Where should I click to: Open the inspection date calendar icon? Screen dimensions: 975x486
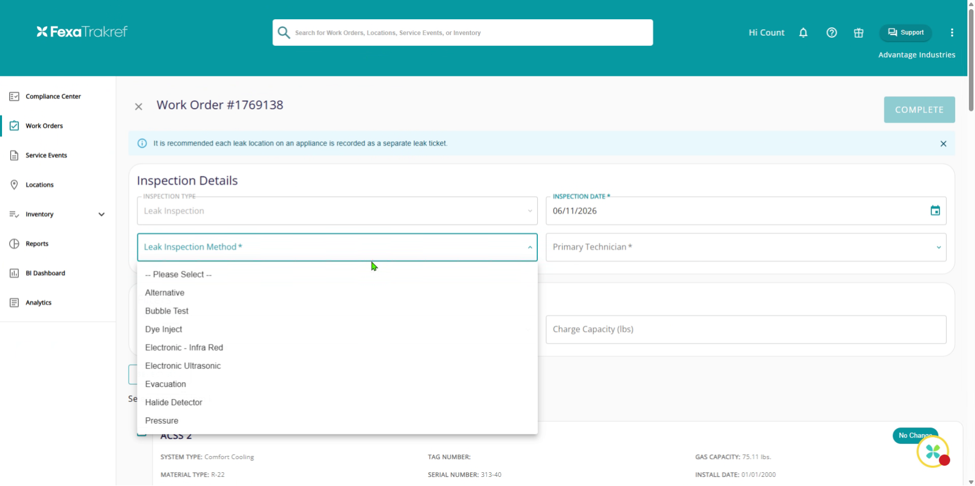935,211
